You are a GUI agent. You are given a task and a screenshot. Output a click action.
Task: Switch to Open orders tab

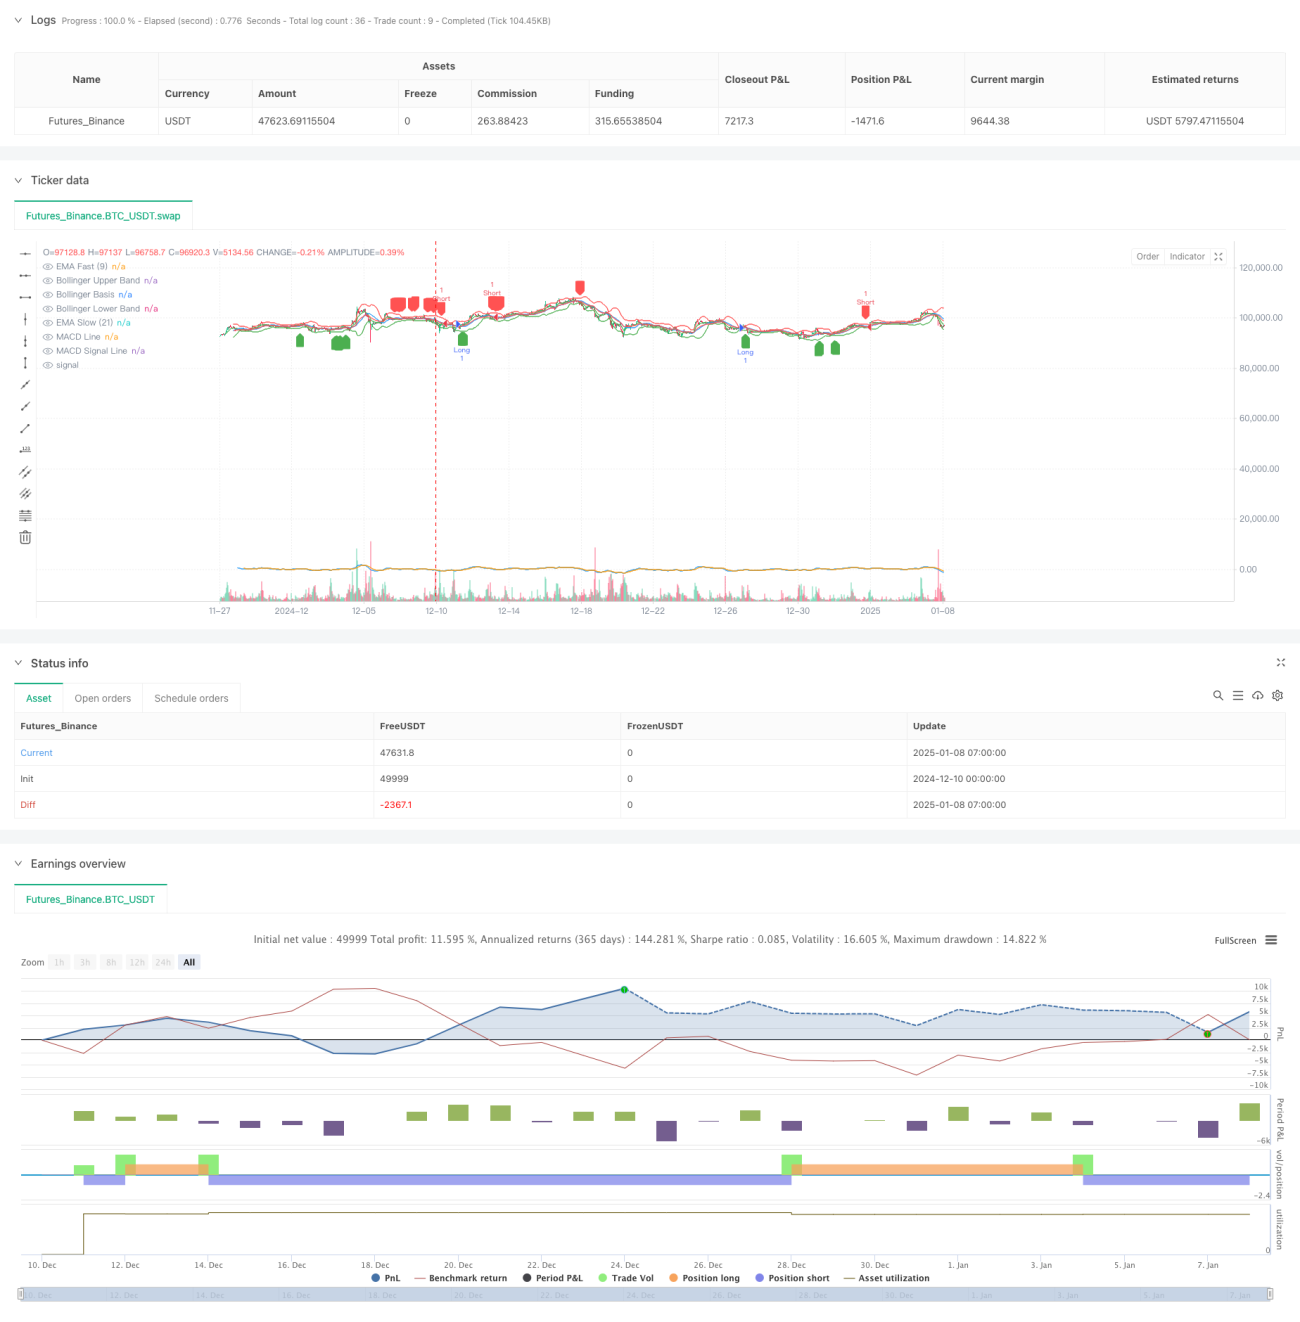tap(103, 698)
